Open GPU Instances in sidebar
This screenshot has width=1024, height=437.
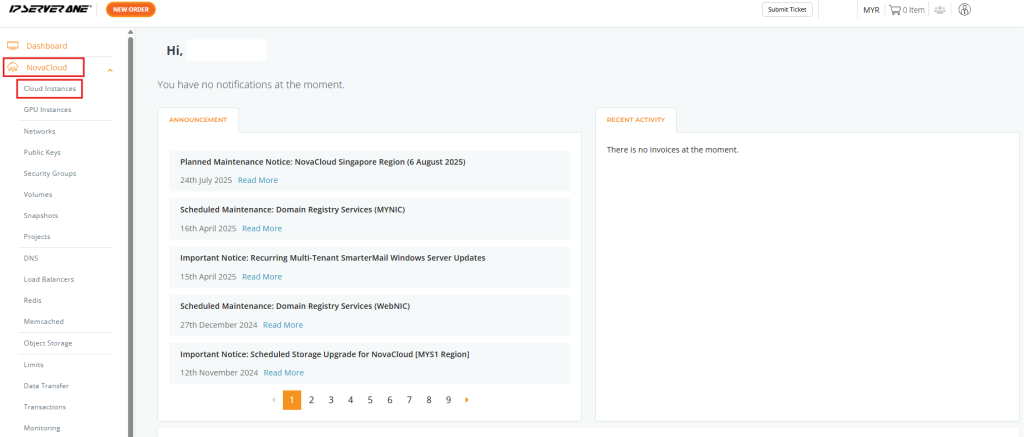tap(48, 110)
